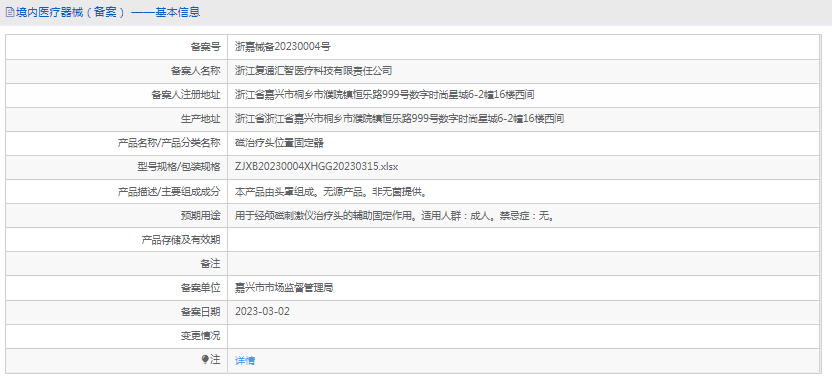Click the 备案人名称 label
This screenshot has width=832, height=379.
(x=195, y=71)
